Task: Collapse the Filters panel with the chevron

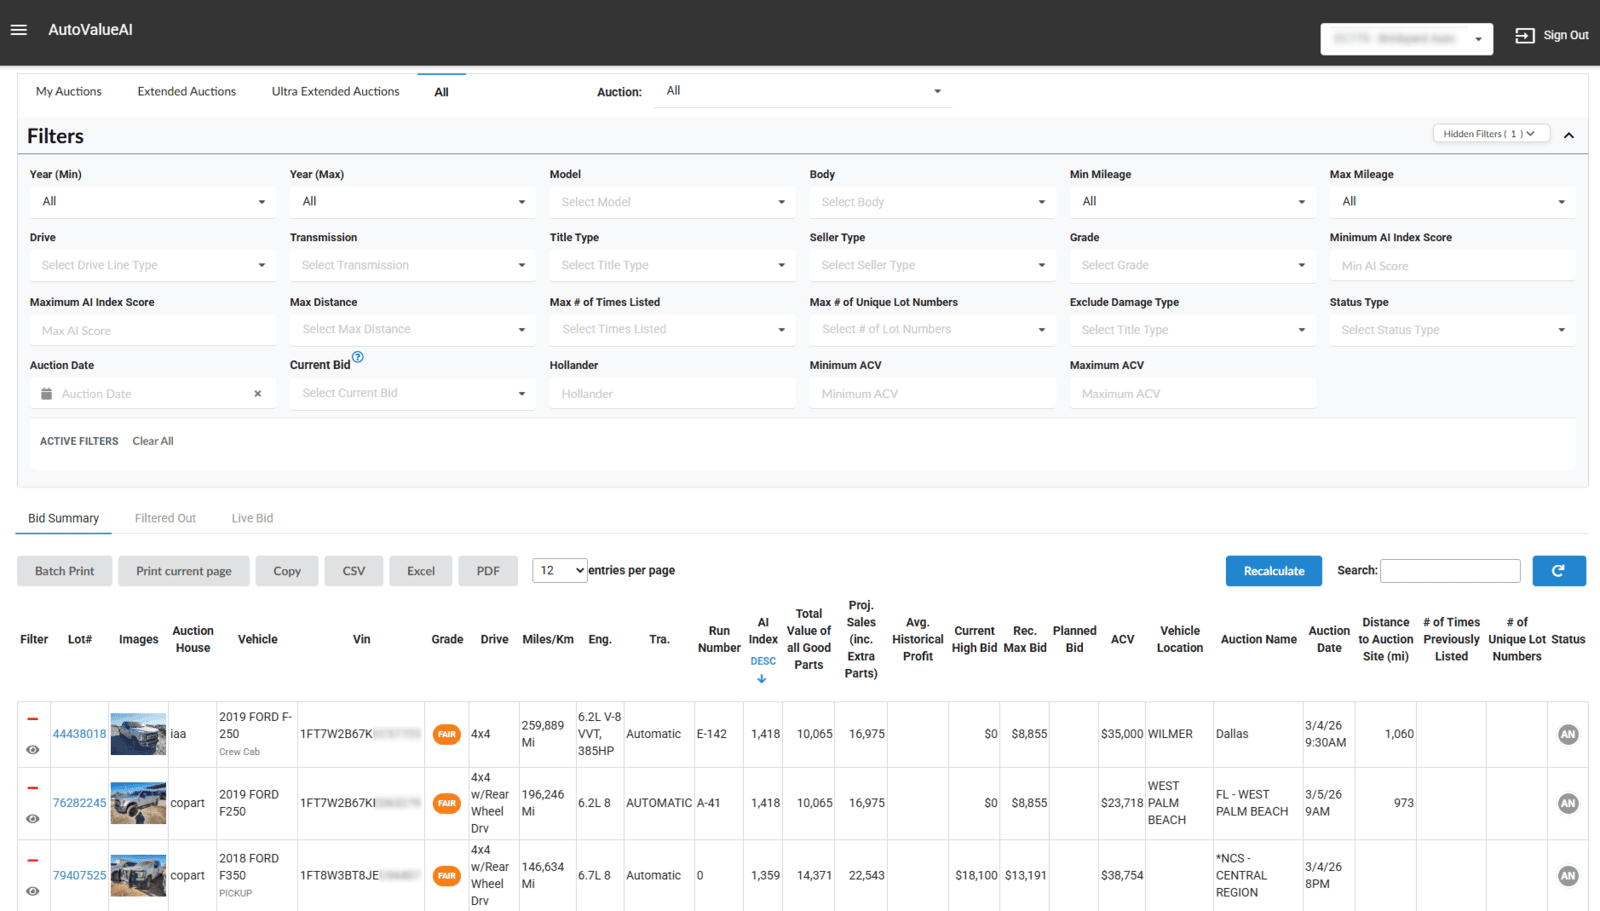Action: pyautogui.click(x=1569, y=135)
